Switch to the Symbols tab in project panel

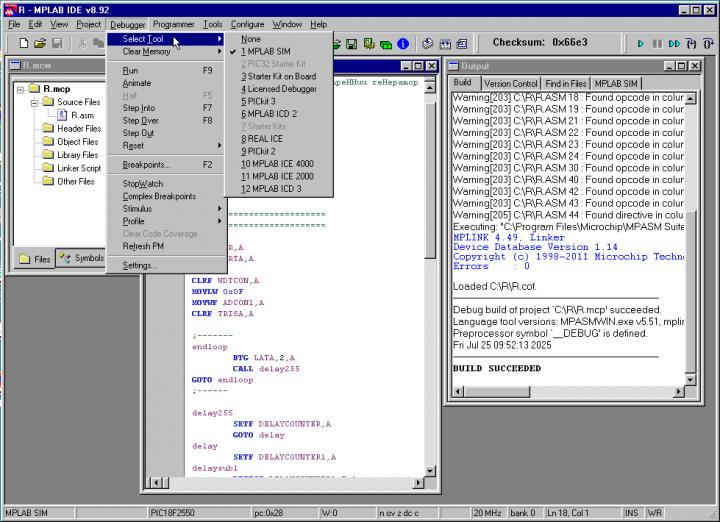82,258
